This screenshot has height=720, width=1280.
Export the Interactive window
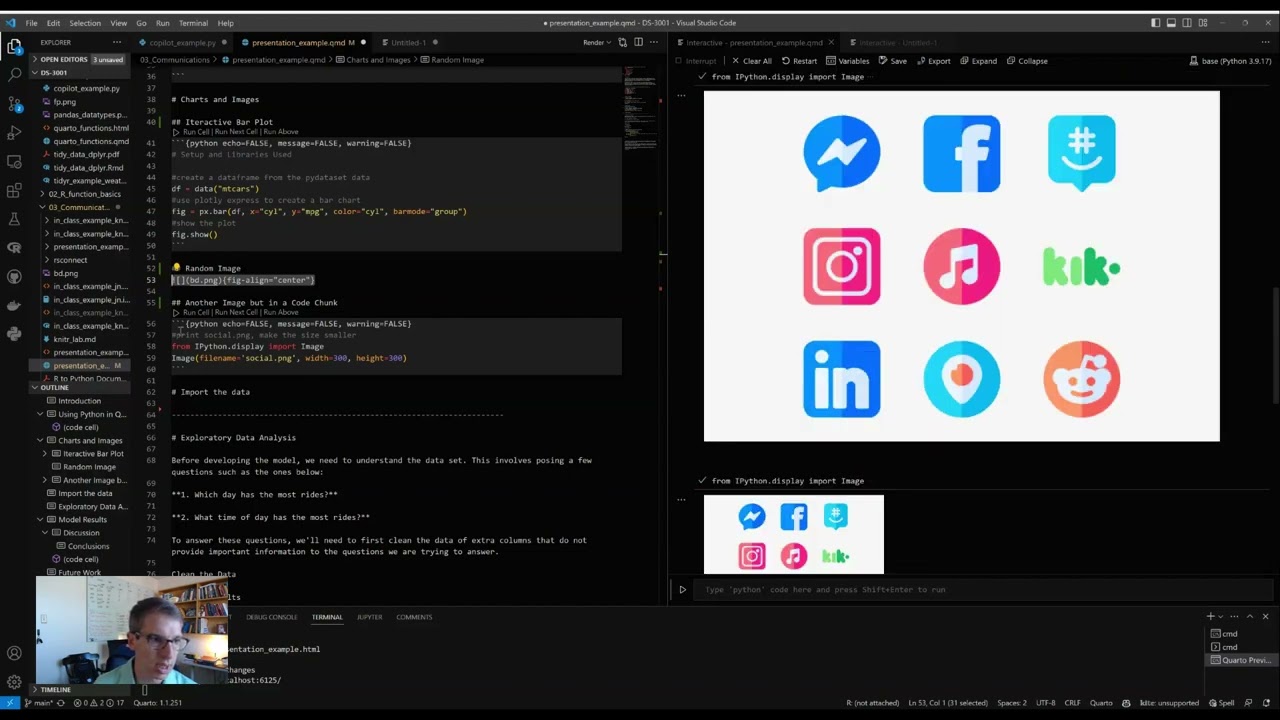click(x=933, y=61)
